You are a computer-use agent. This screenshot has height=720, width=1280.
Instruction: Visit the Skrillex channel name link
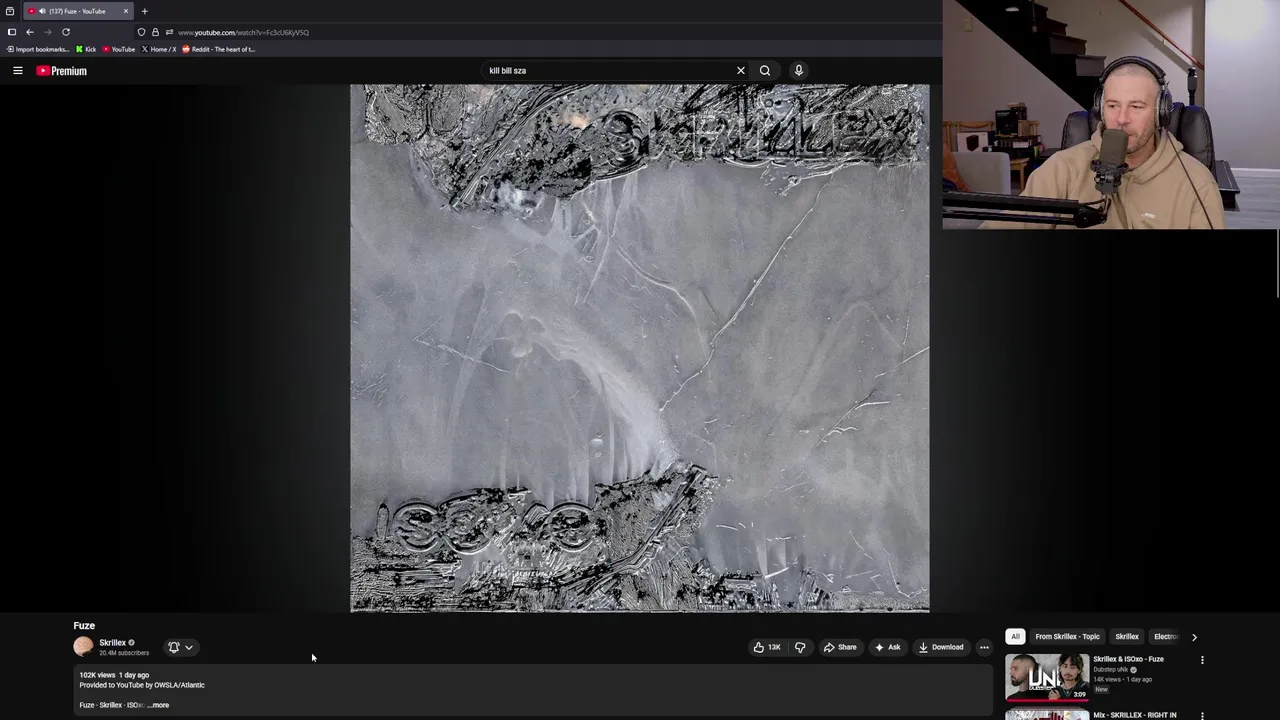(112, 643)
